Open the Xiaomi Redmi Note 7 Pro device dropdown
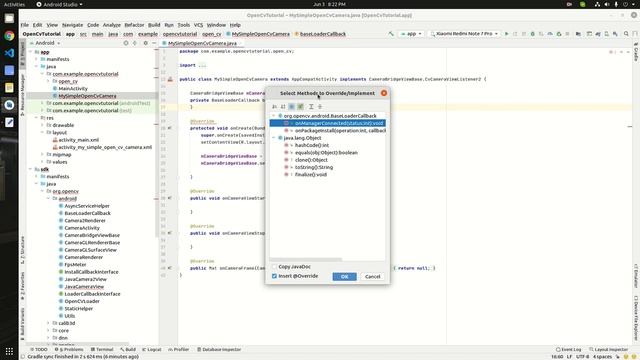The image size is (640, 360). pyautogui.click(x=464, y=34)
